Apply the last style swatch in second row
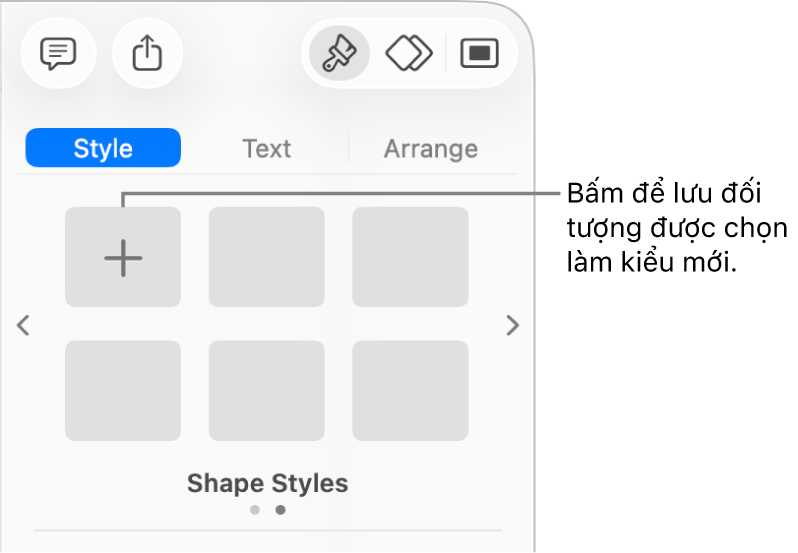The width and height of the screenshot is (798, 553). (x=410, y=390)
